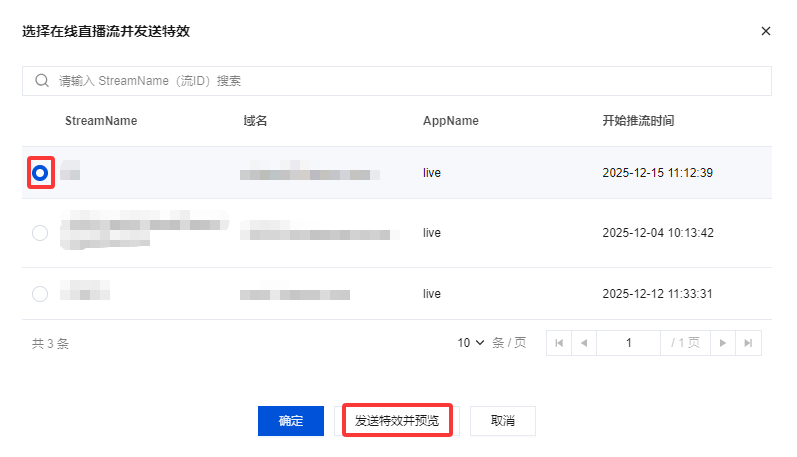Click the 2025-12-12 11:33:31 timestamp cell
Image resolution: width=797 pixels, height=457 pixels.
click(657, 294)
